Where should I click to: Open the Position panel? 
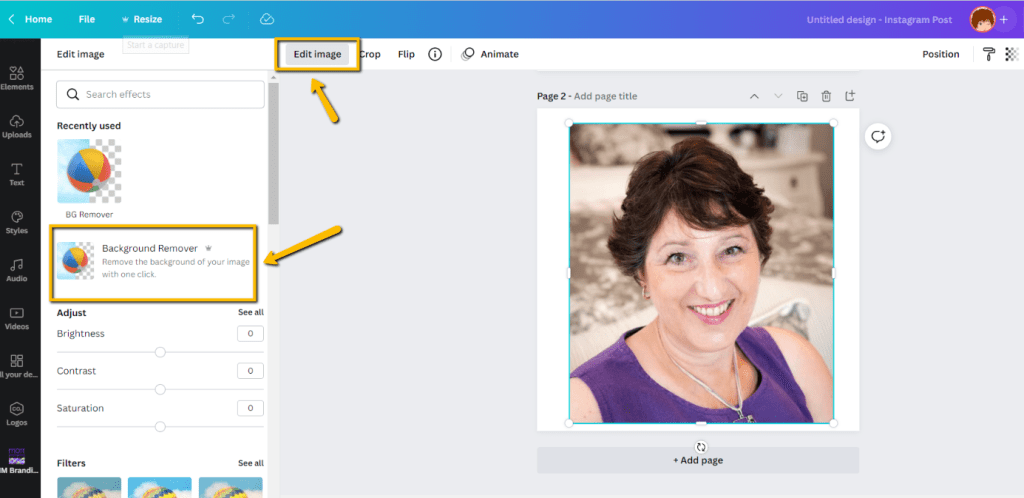(x=940, y=54)
